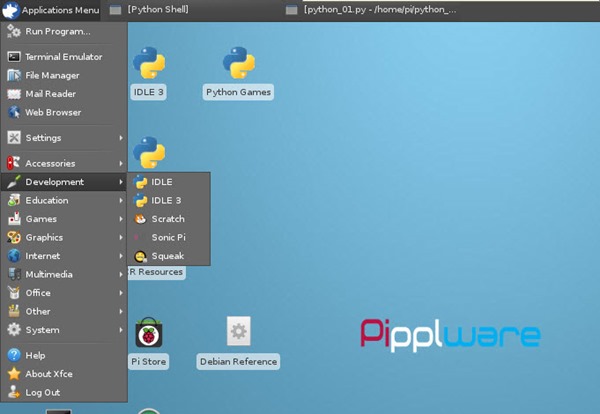
Task: Launch Terminal Emulator from menu
Action: pos(64,57)
